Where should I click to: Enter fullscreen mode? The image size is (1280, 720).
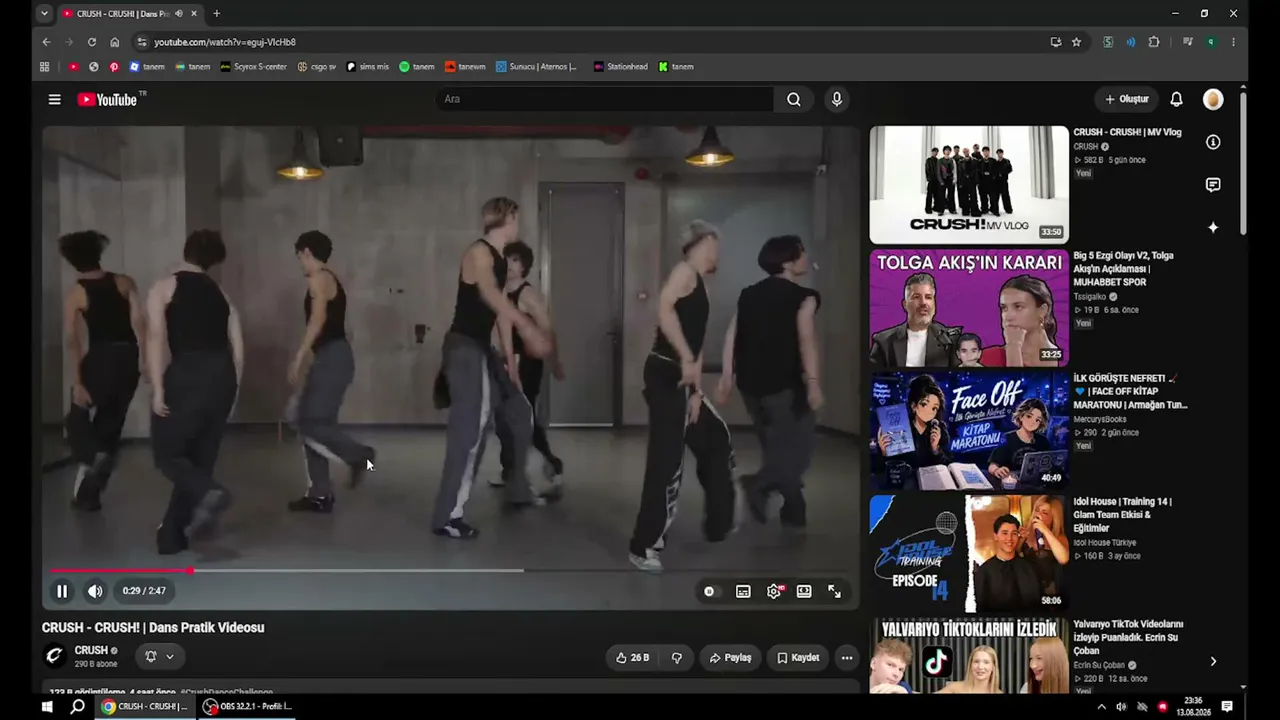tap(834, 591)
